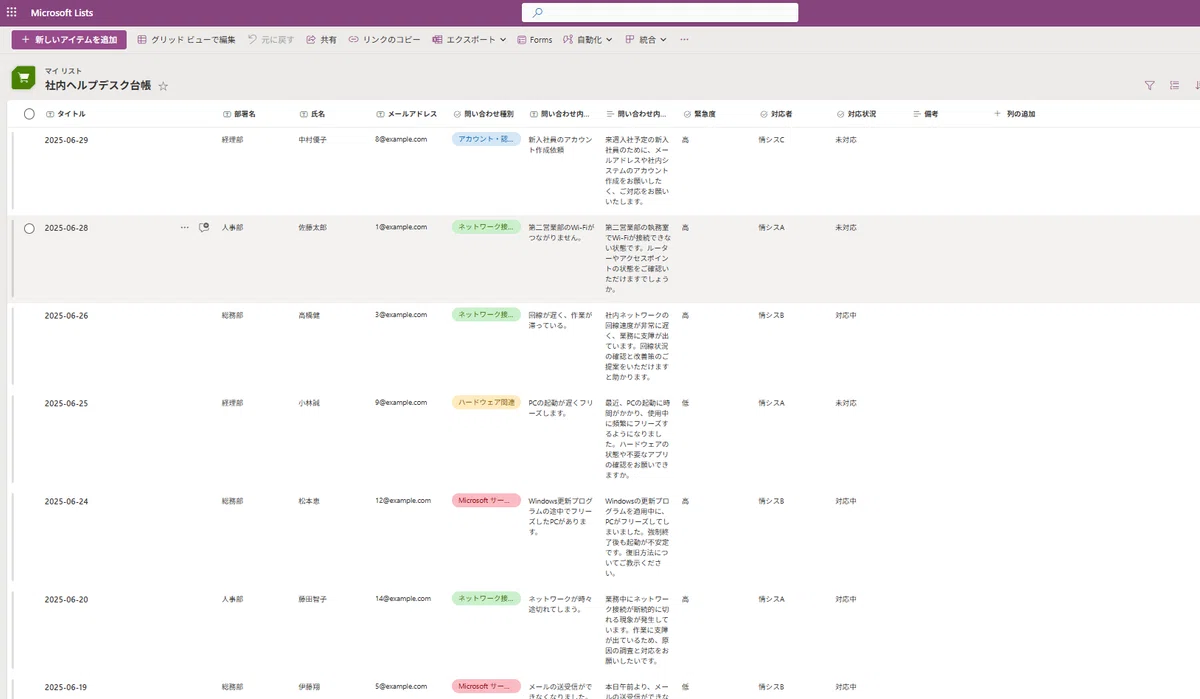Open Forms from the command bar
Screen dimensions: 1200x699
(x=534, y=40)
